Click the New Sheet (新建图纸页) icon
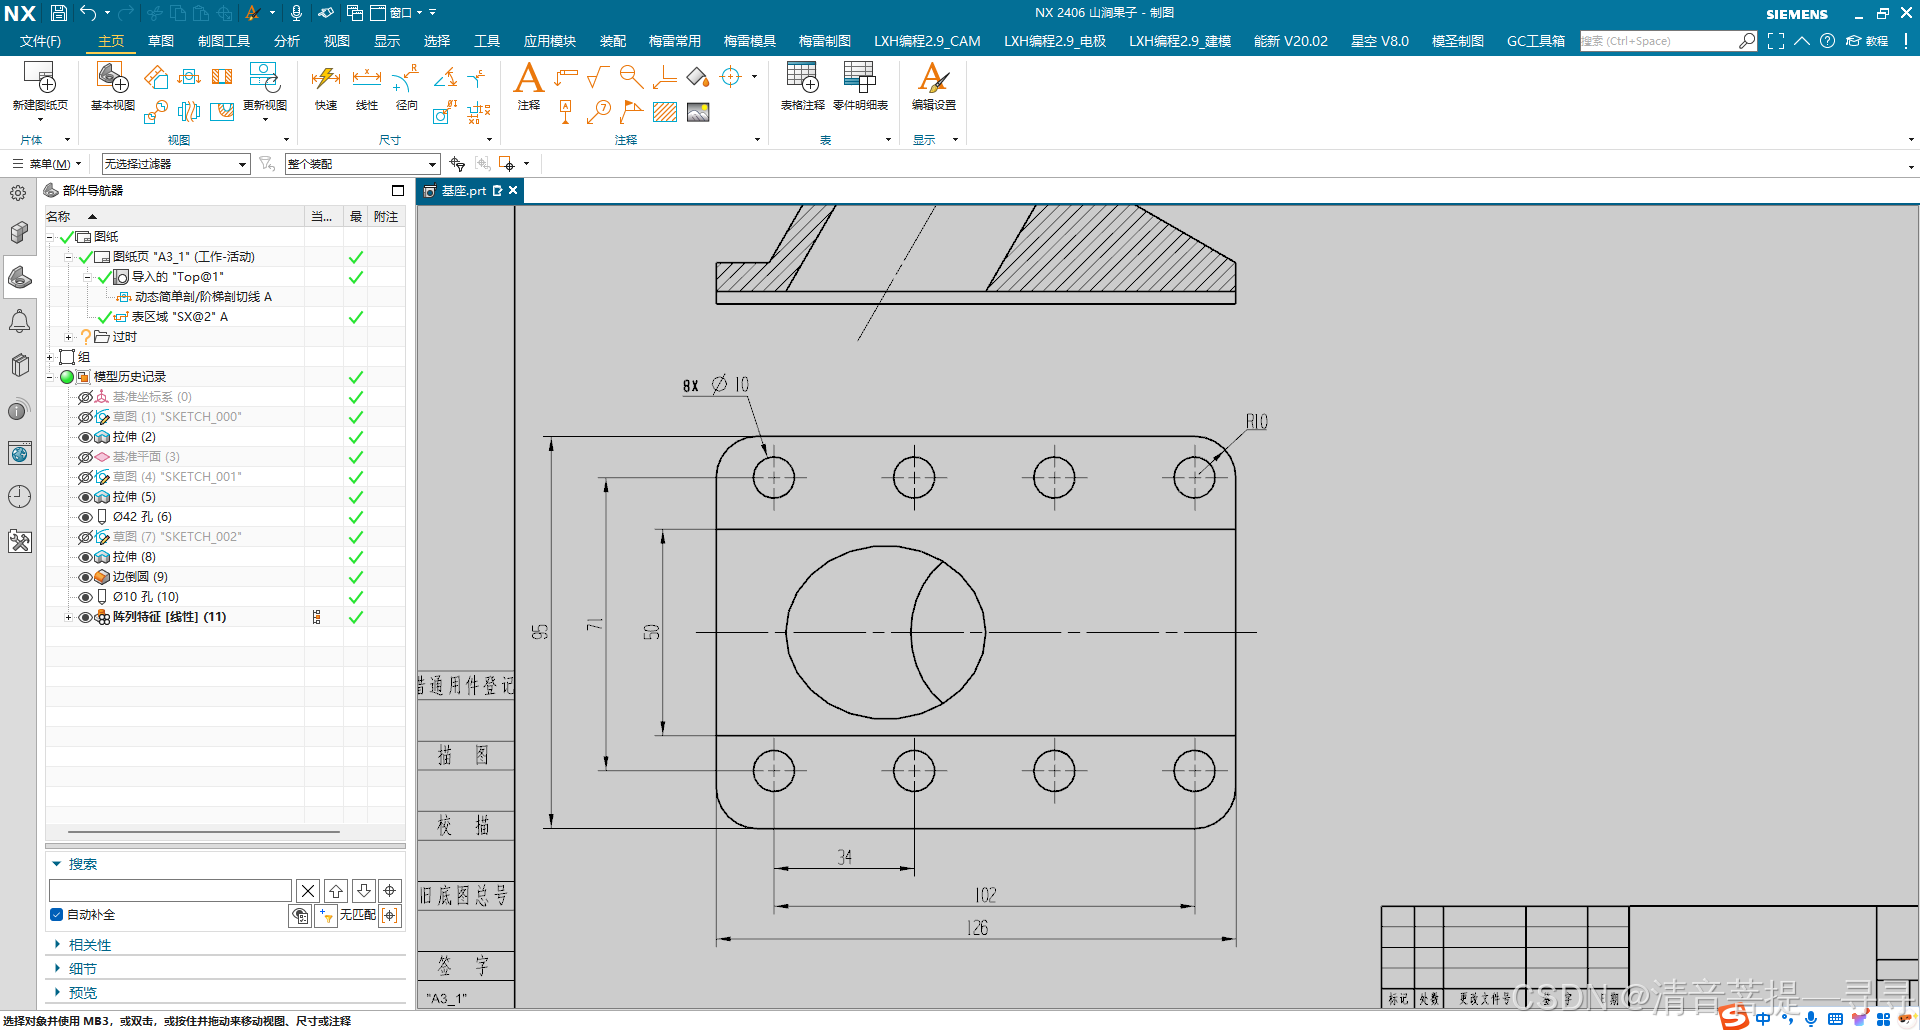Image resolution: width=1920 pixels, height=1030 pixels. pyautogui.click(x=40, y=78)
